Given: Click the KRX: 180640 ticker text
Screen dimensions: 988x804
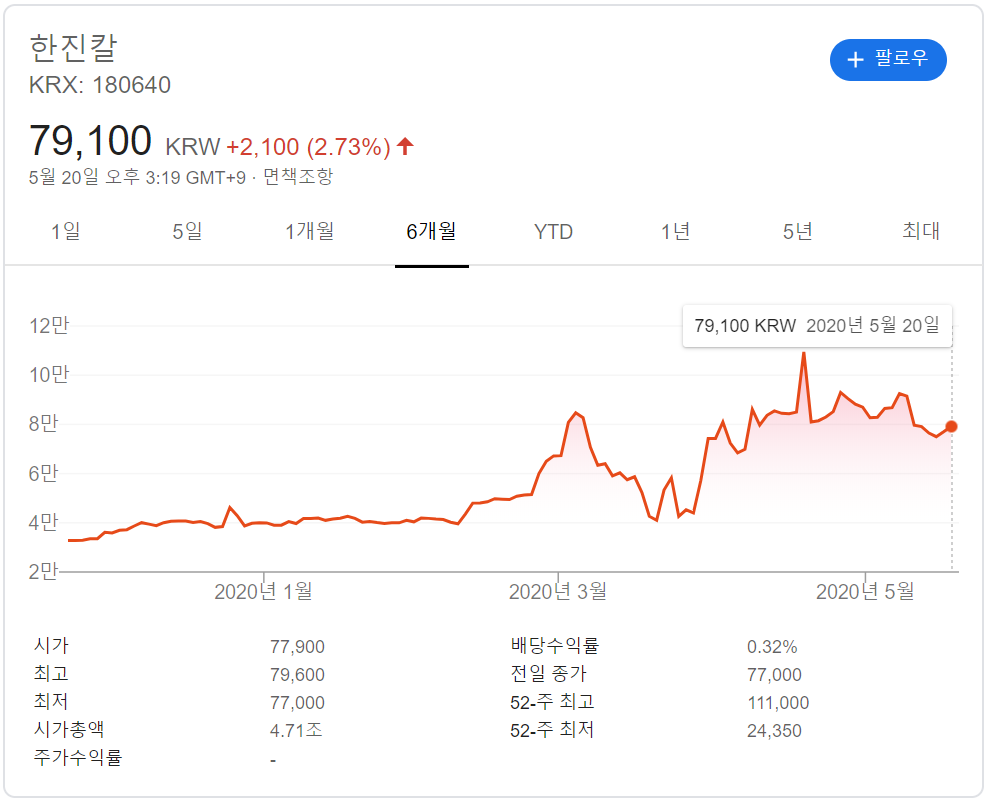Looking at the screenshot, I should tap(100, 85).
